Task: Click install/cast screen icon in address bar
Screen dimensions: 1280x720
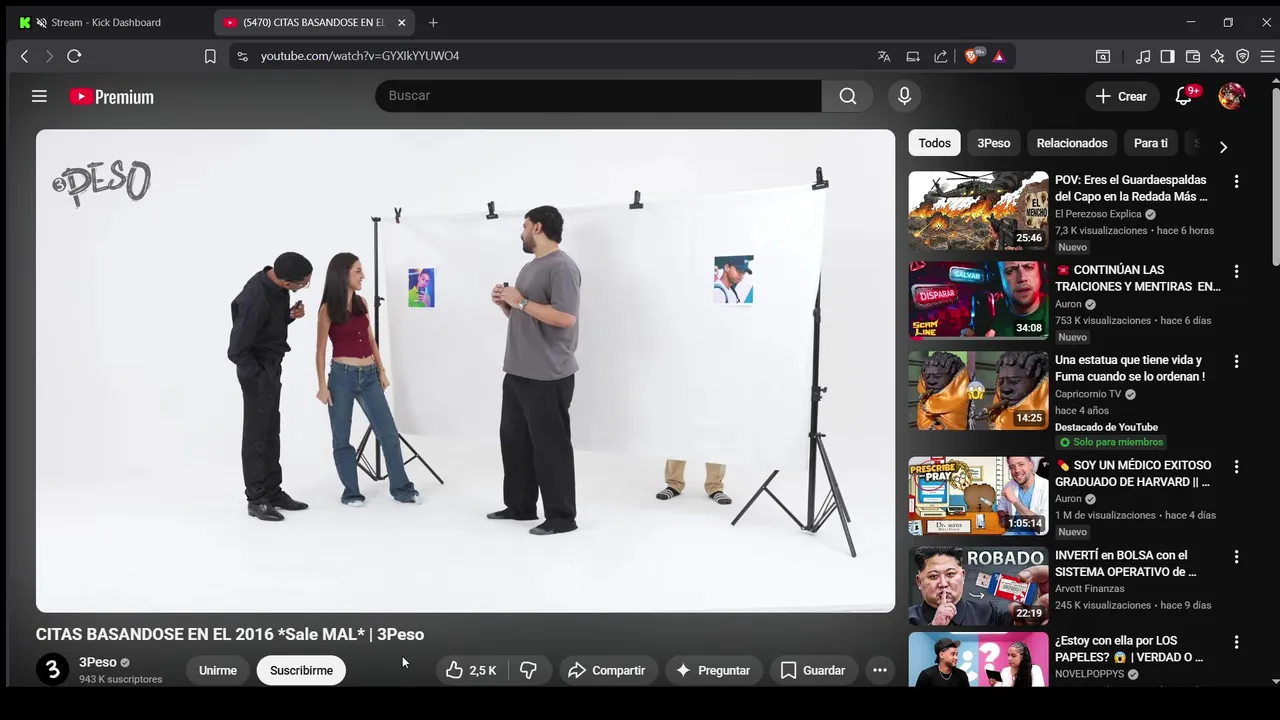Action: click(x=913, y=56)
